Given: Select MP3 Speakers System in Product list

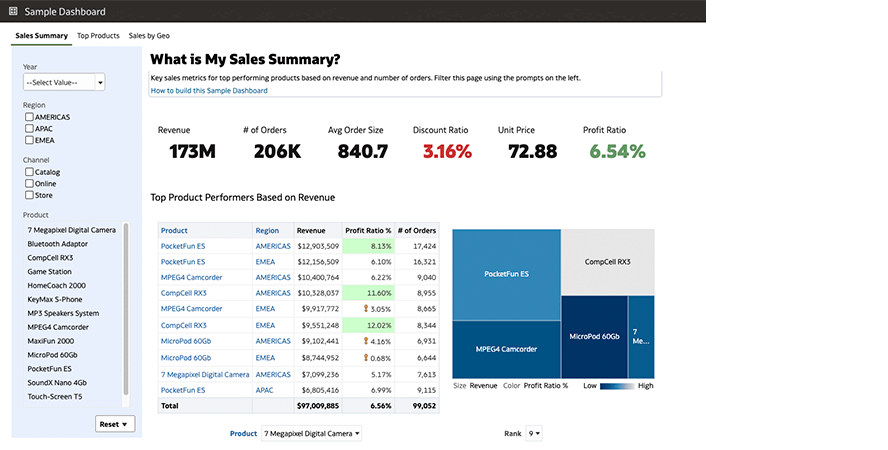Looking at the screenshot, I should (63, 313).
